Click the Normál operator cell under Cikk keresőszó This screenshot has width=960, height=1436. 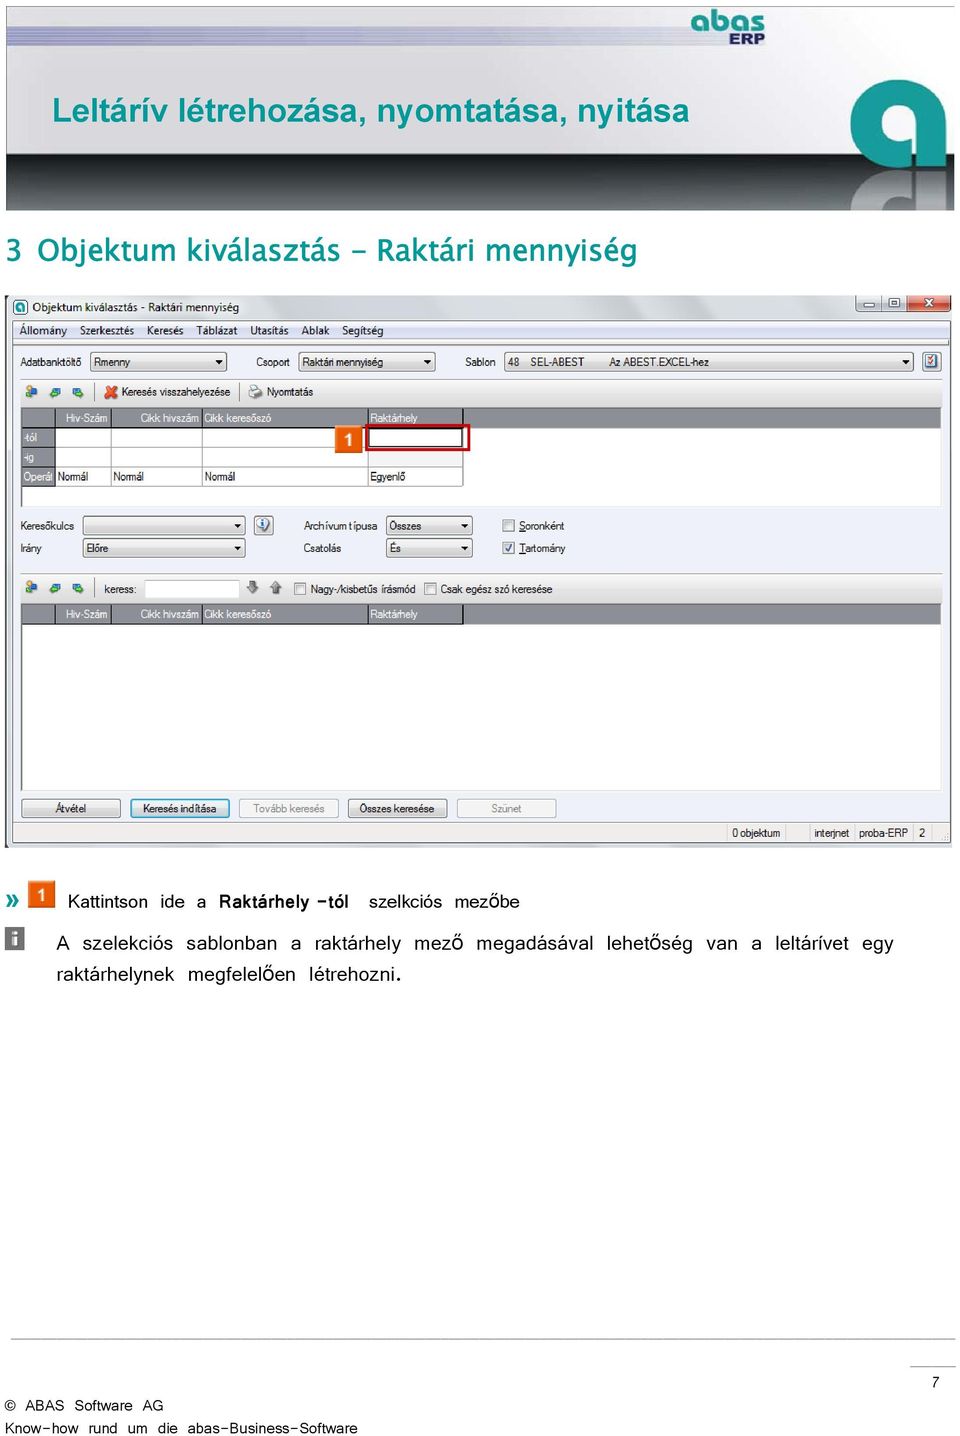[285, 477]
